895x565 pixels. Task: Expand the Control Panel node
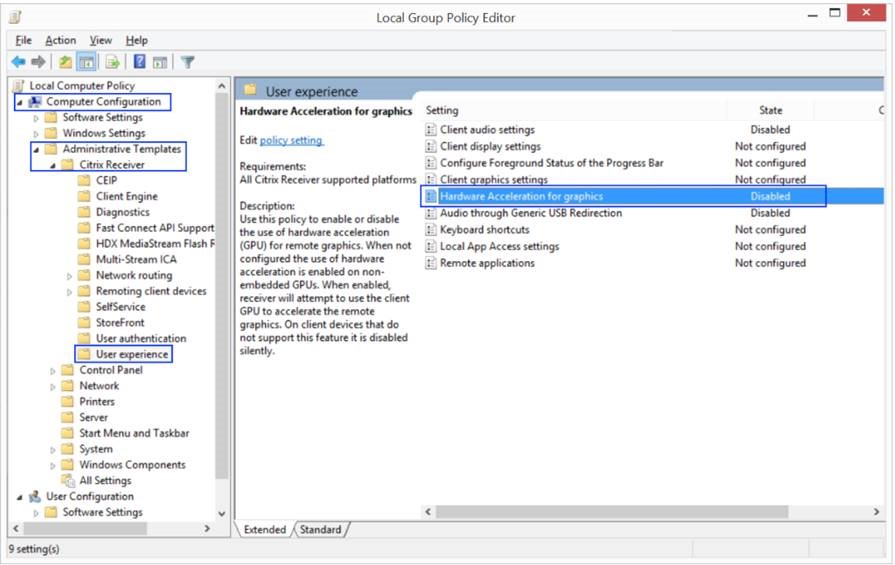(x=53, y=371)
